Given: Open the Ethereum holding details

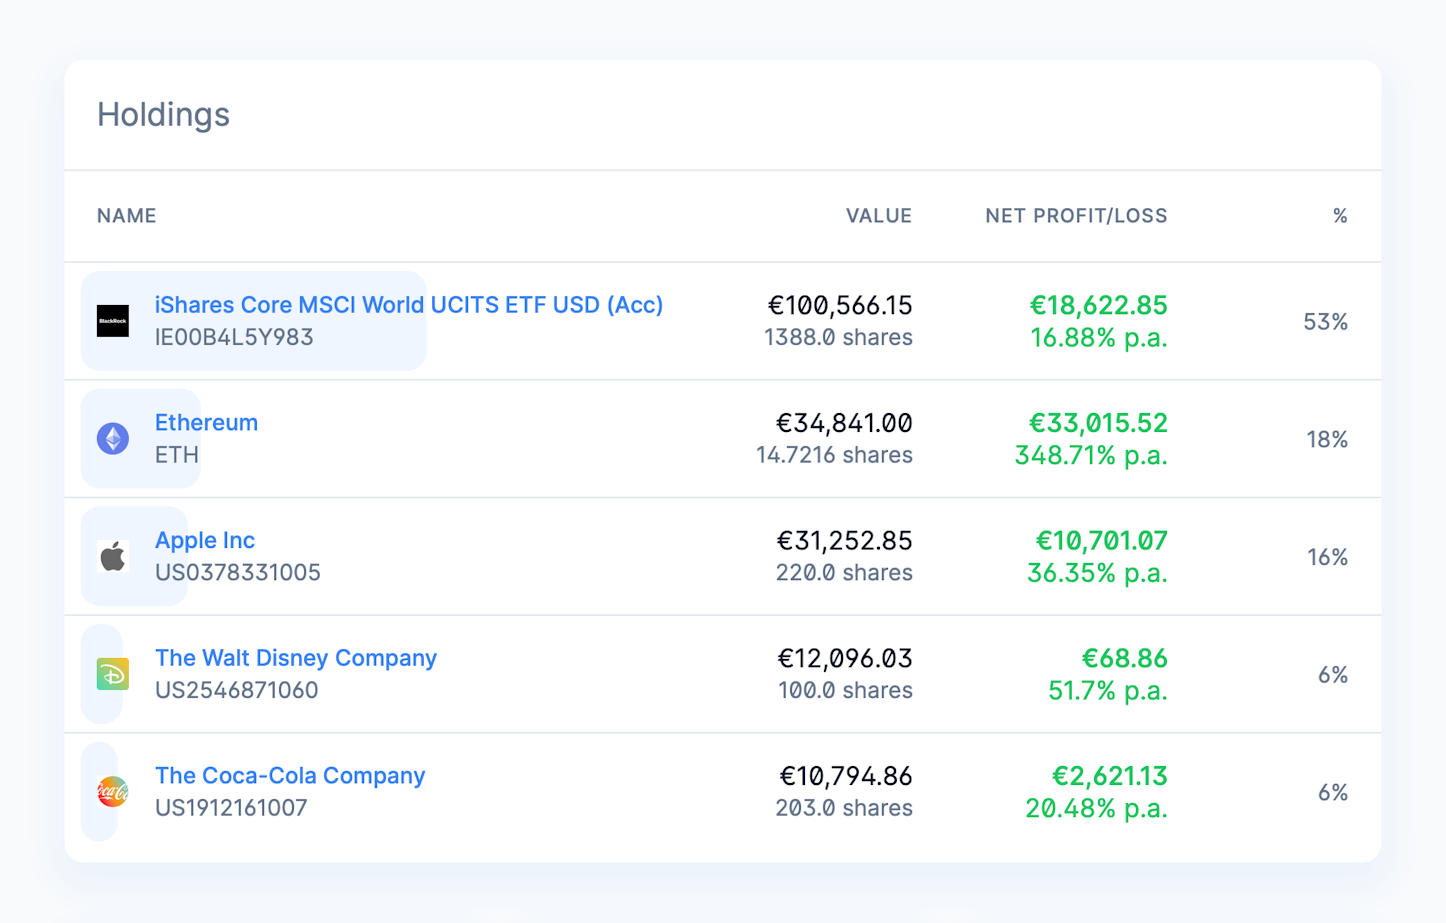Looking at the screenshot, I should point(206,422).
